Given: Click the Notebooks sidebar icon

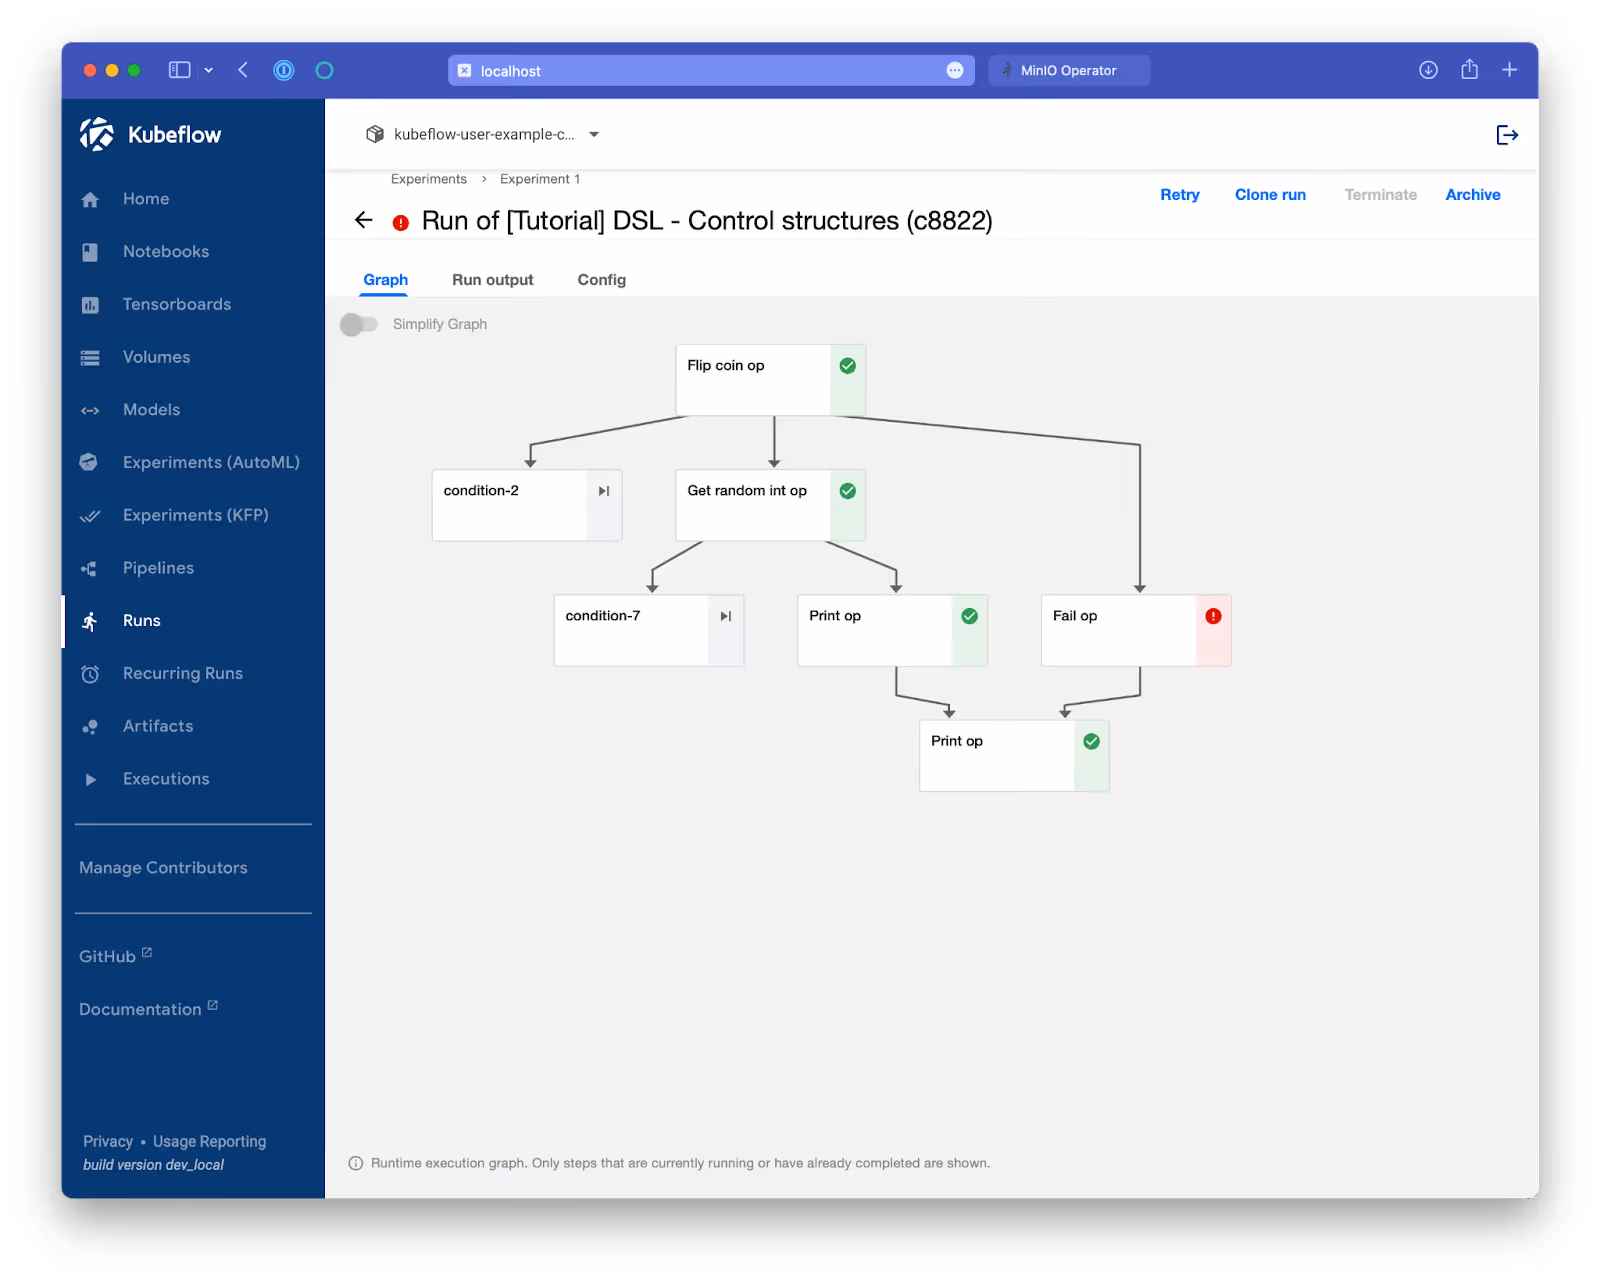Looking at the screenshot, I should (x=90, y=252).
